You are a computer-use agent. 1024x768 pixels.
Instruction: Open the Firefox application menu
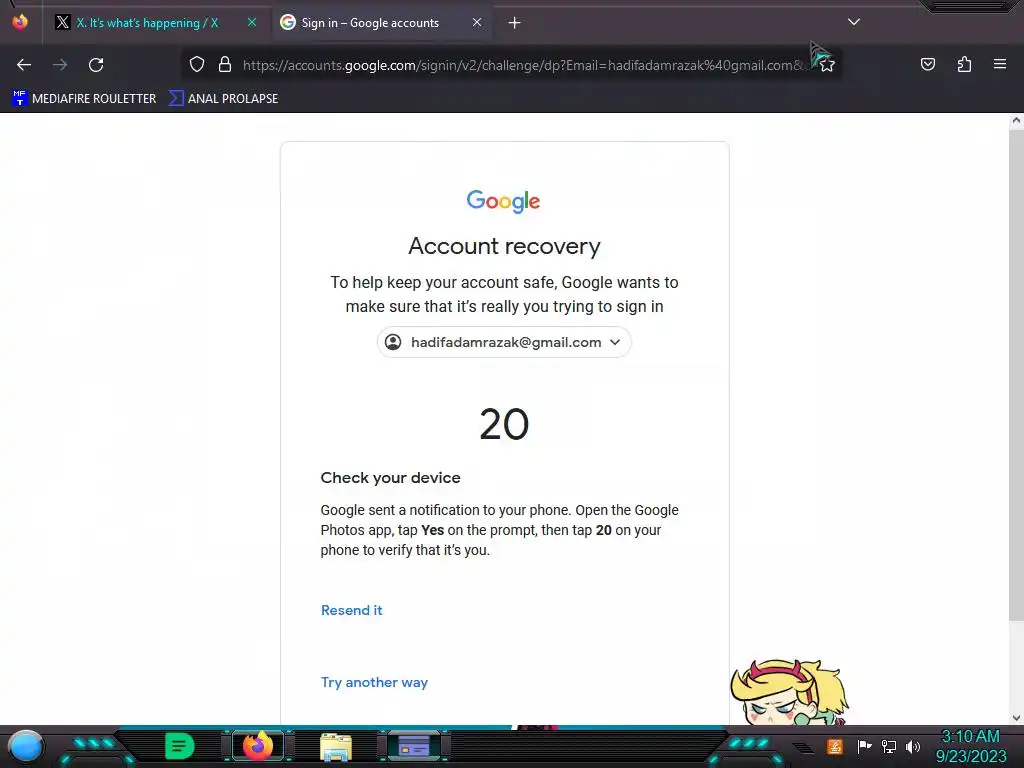pos(999,64)
